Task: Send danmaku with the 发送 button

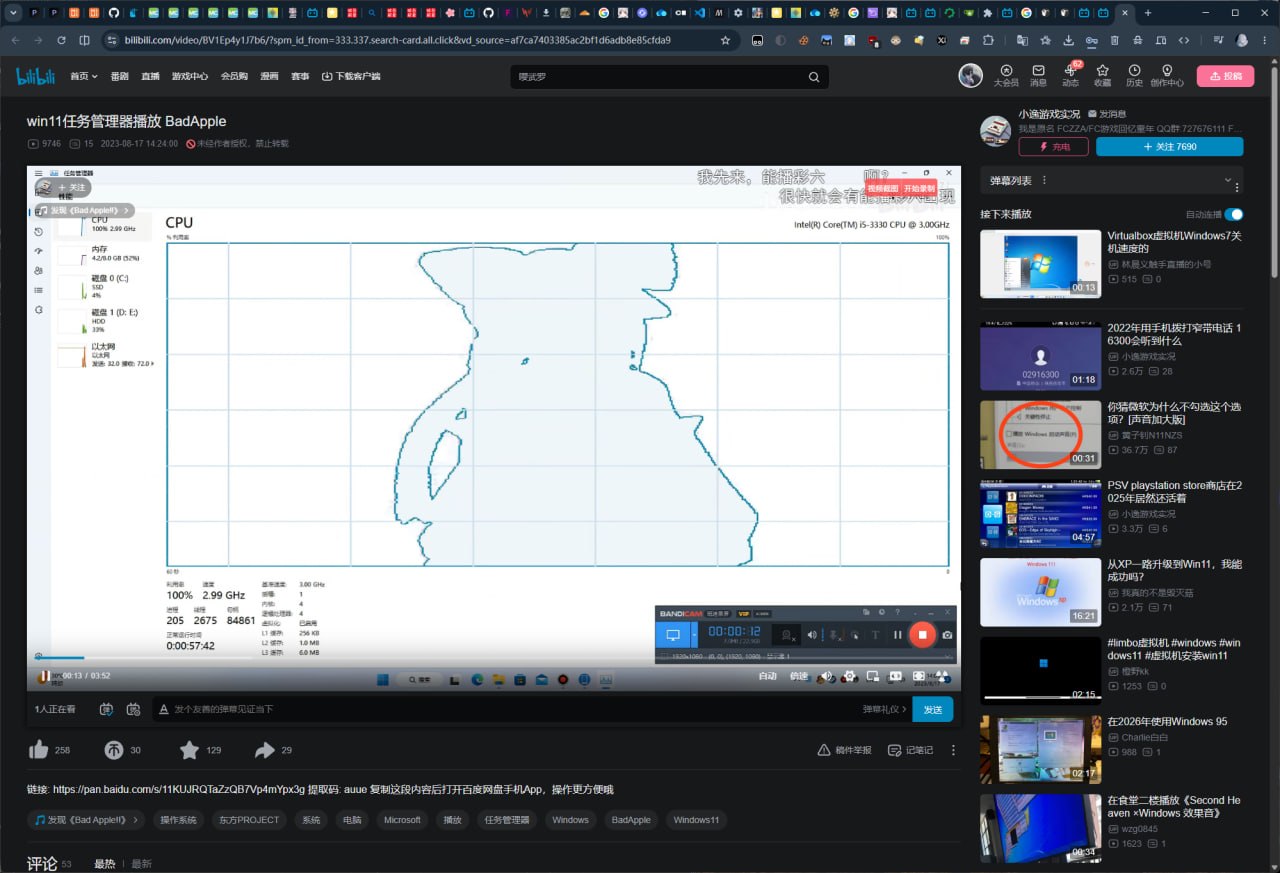Action: [933, 709]
